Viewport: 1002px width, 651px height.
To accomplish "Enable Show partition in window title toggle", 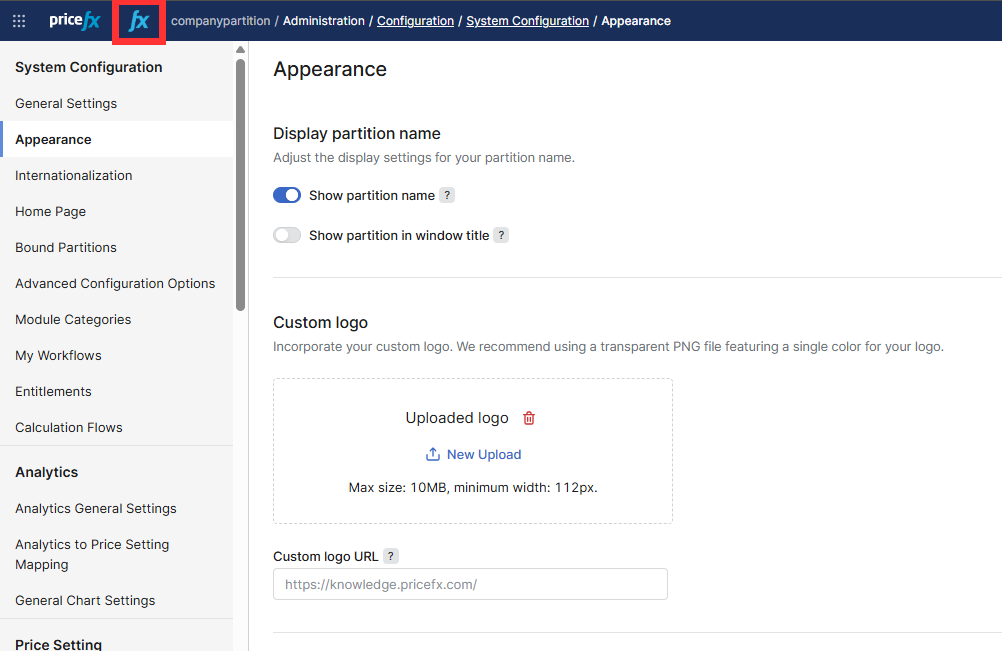I will pyautogui.click(x=287, y=236).
